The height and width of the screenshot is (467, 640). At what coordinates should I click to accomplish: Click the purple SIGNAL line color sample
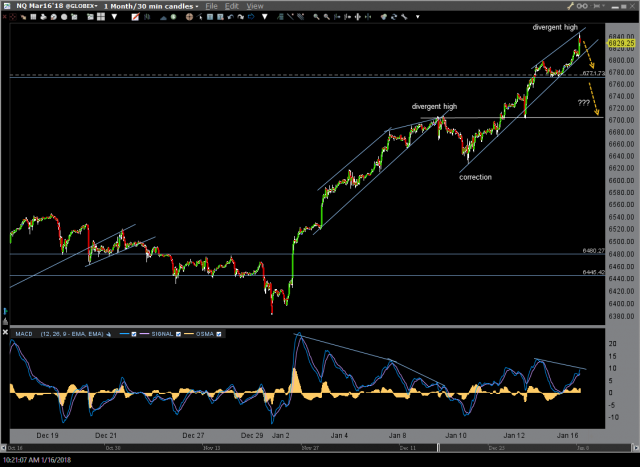pos(144,334)
